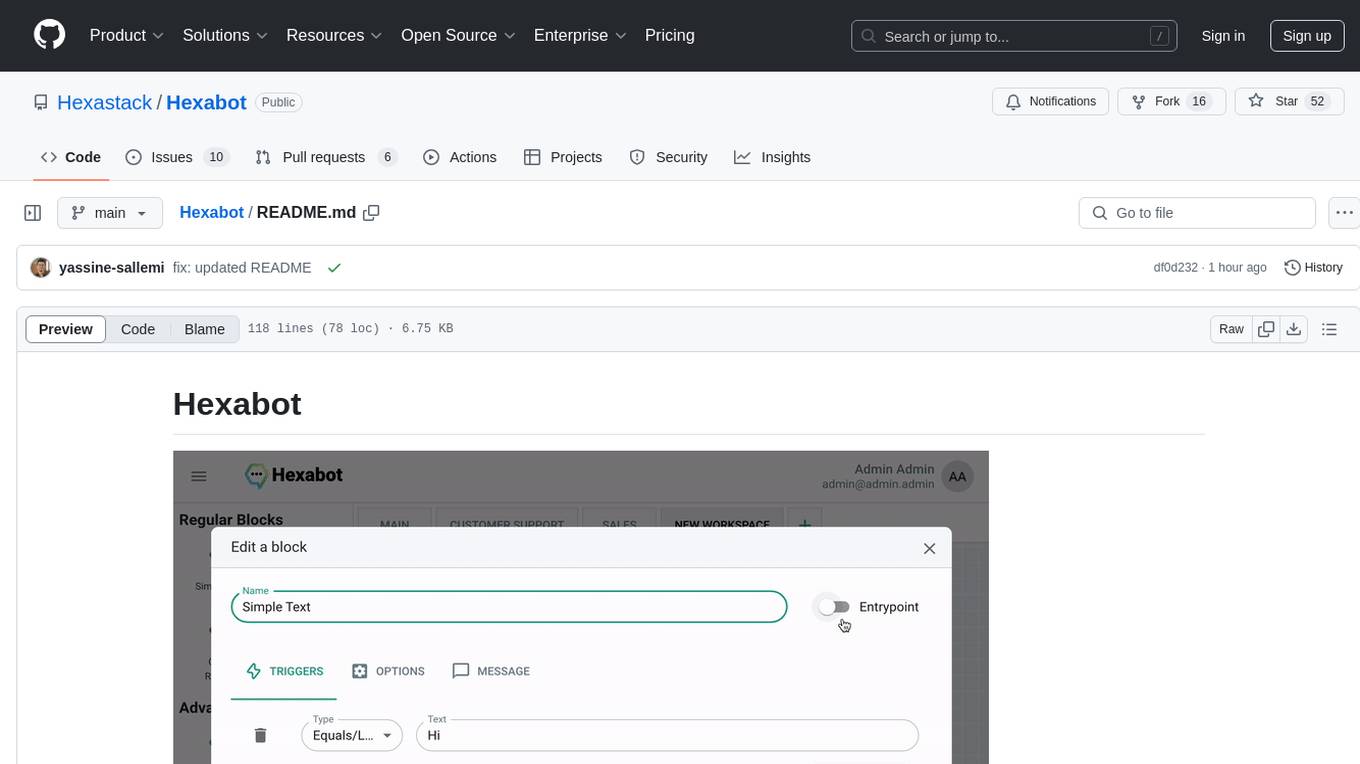Click the Fork count 16
This screenshot has height=764, width=1360.
[x=1200, y=101]
